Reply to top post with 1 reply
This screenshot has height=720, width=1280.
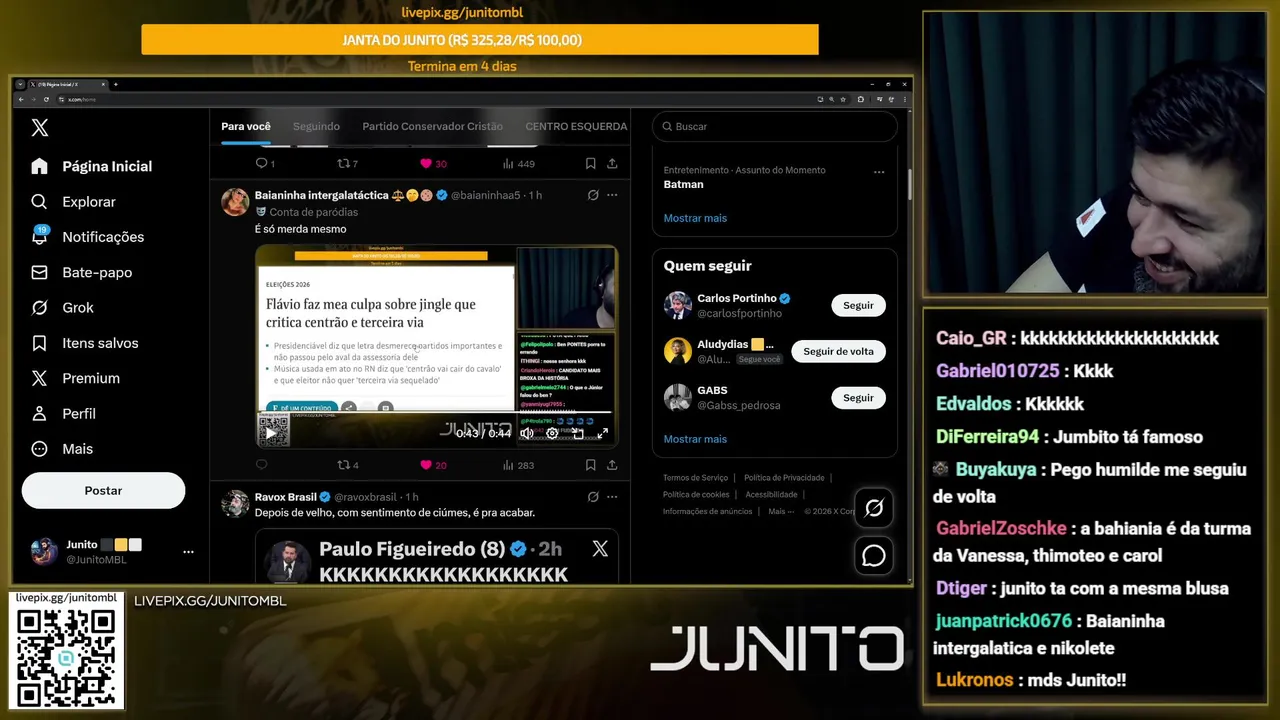click(x=265, y=163)
